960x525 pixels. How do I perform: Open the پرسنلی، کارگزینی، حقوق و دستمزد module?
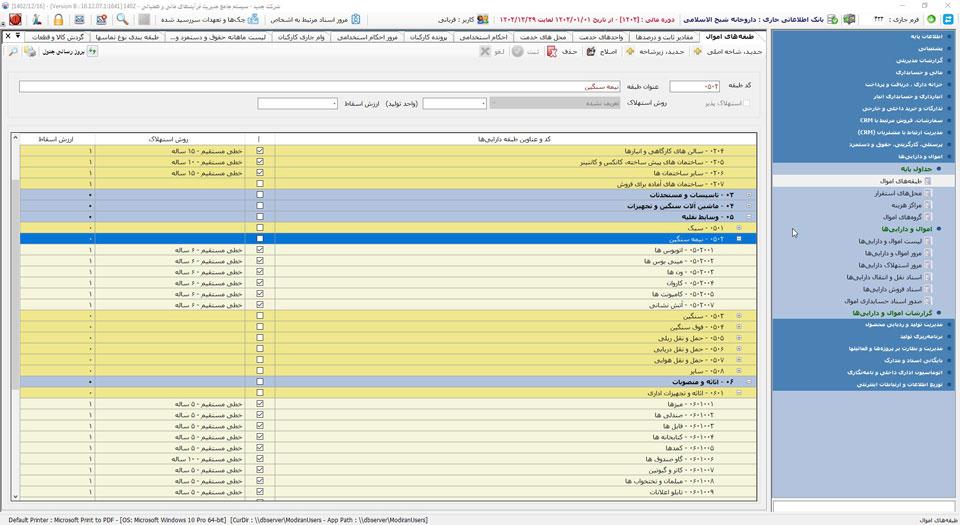[896, 144]
